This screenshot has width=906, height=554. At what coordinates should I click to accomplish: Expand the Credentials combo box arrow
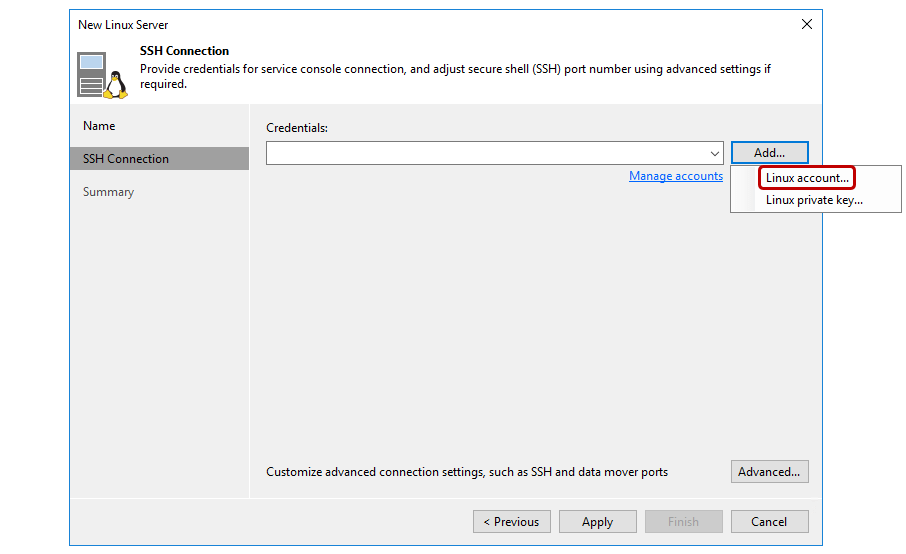click(x=715, y=153)
